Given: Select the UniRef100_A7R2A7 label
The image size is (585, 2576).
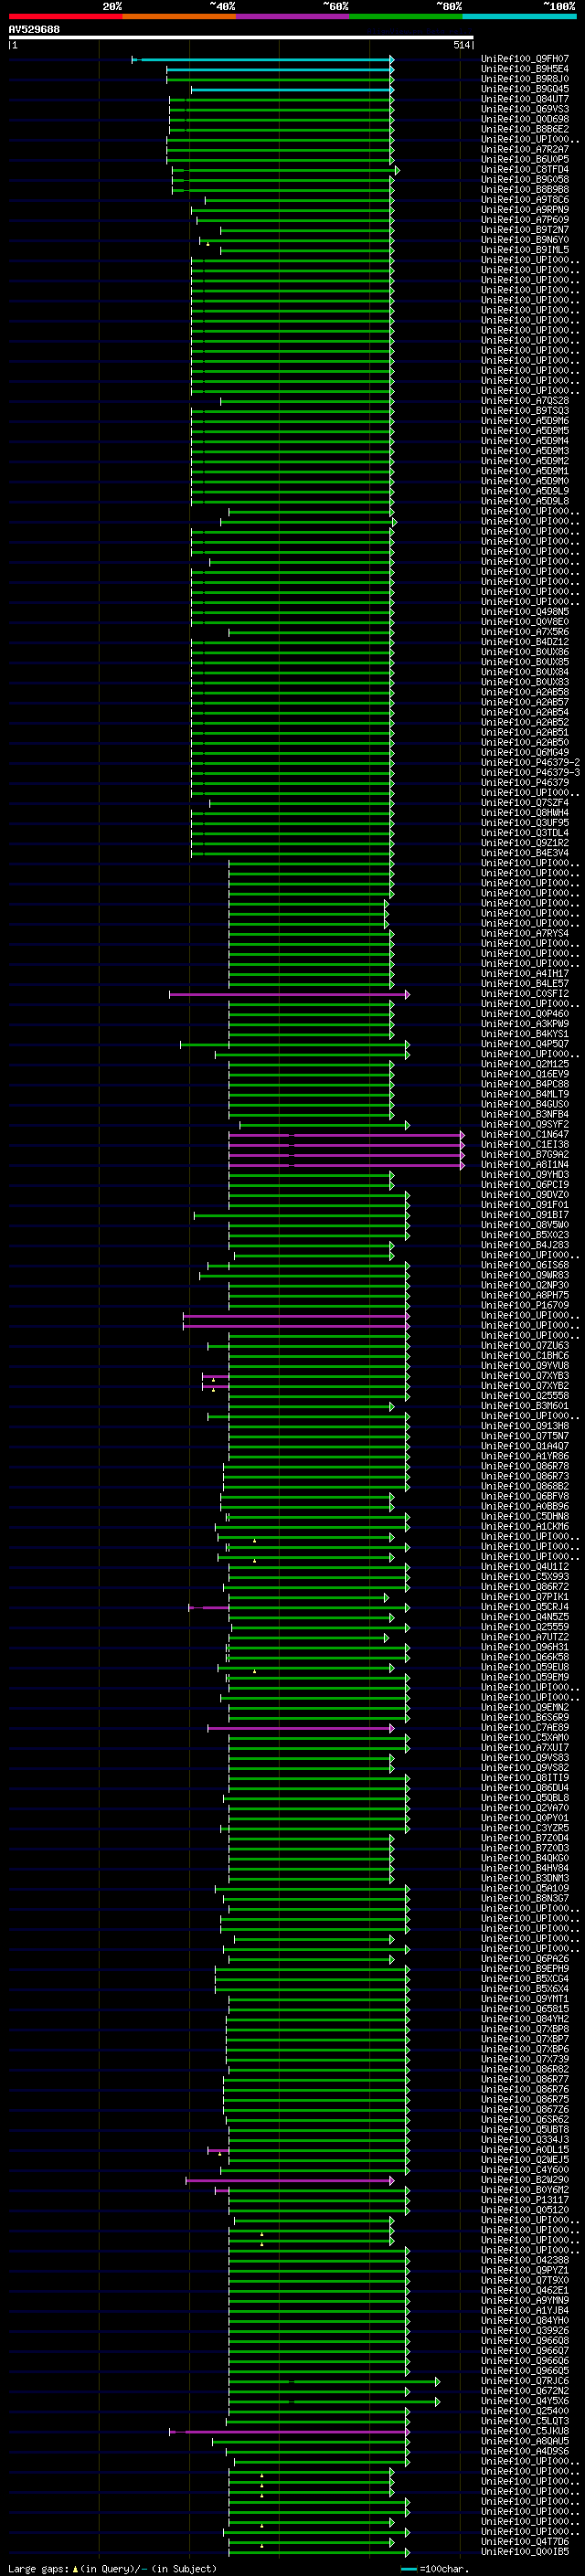Looking at the screenshot, I should point(525,149).
